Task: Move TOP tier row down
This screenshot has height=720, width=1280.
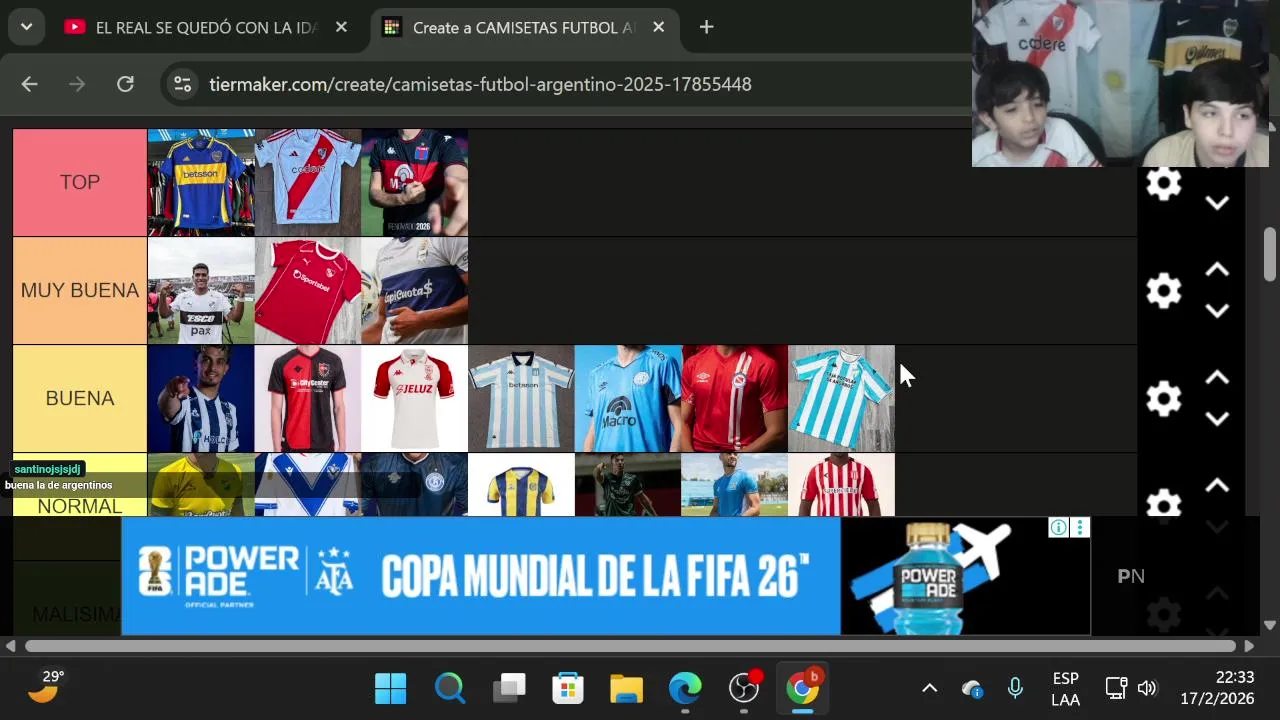Action: (1217, 203)
